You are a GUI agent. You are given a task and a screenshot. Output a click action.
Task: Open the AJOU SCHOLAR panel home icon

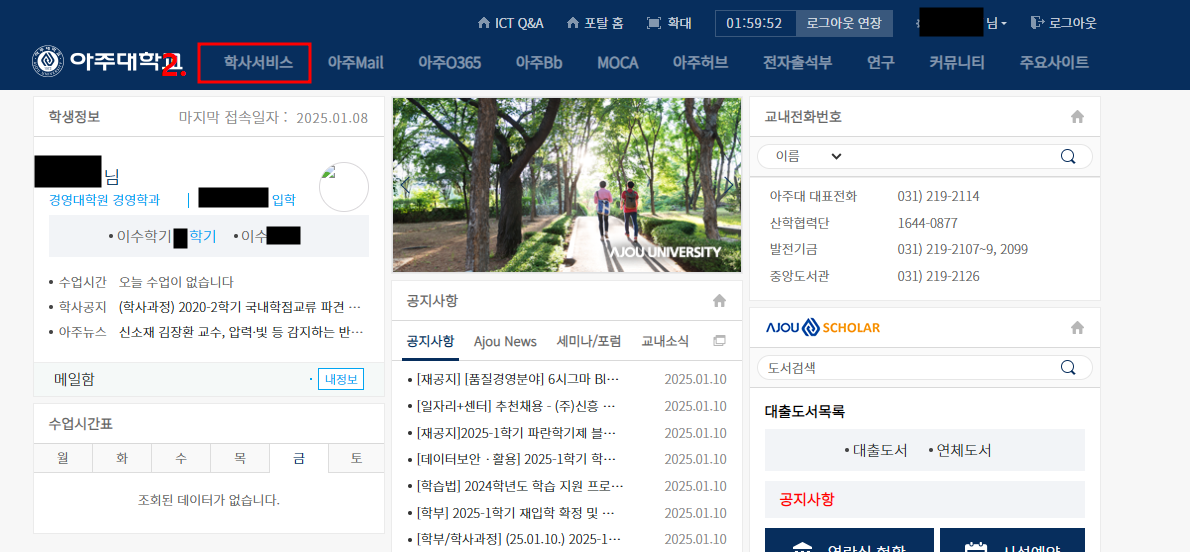pyautogui.click(x=1077, y=328)
